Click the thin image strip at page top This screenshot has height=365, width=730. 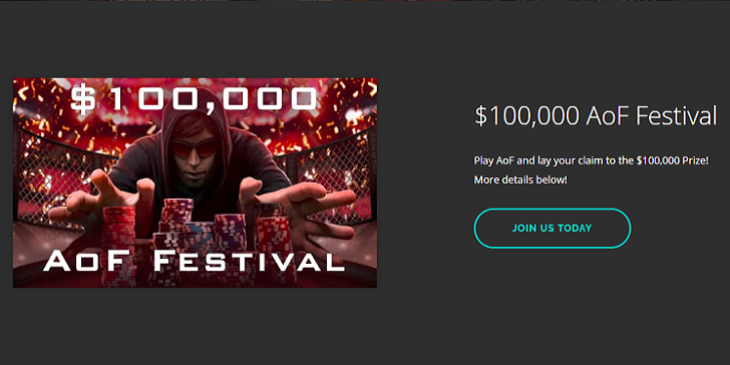pos(365,1)
